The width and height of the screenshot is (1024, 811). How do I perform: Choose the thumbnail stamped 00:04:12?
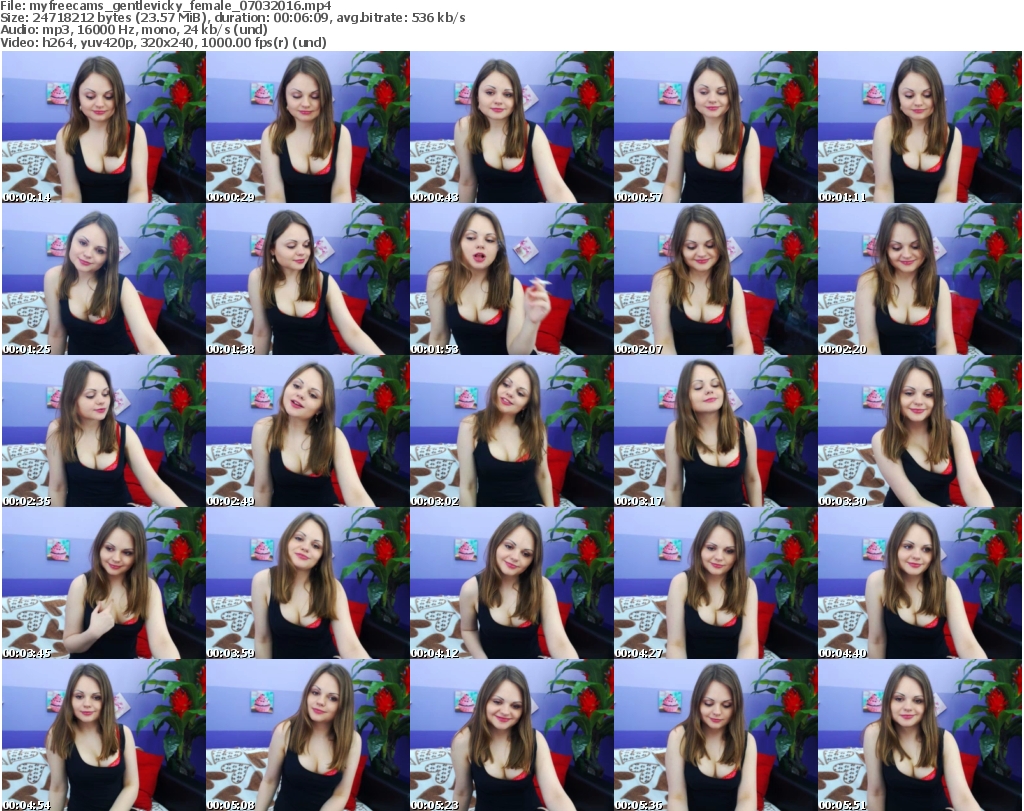tap(511, 583)
